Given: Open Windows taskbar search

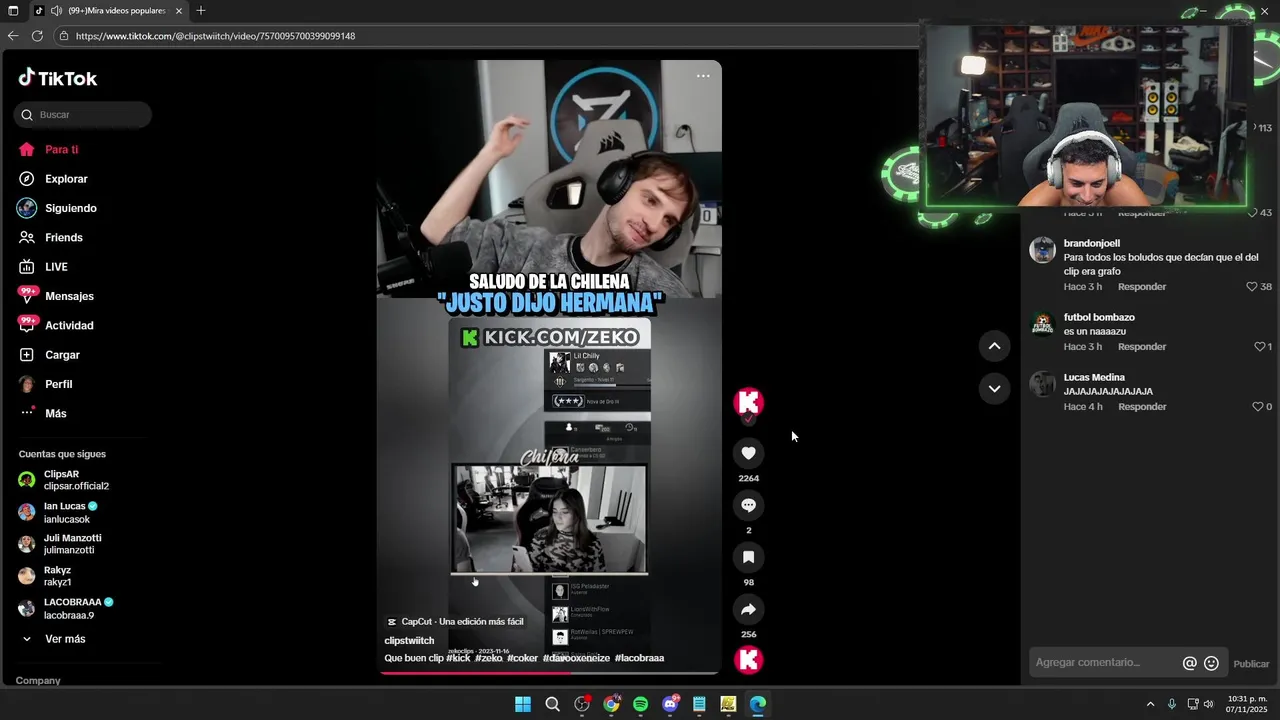Looking at the screenshot, I should pyautogui.click(x=552, y=704).
